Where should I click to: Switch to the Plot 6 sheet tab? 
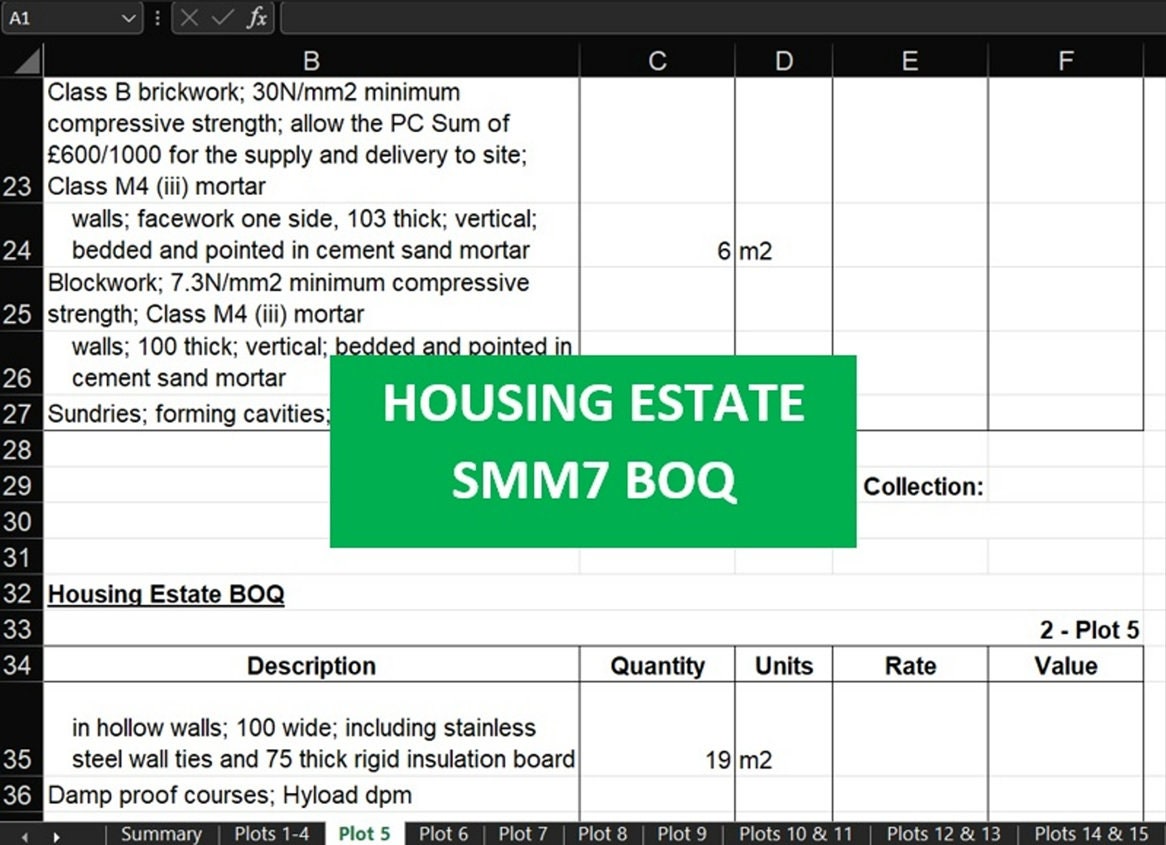pos(443,833)
